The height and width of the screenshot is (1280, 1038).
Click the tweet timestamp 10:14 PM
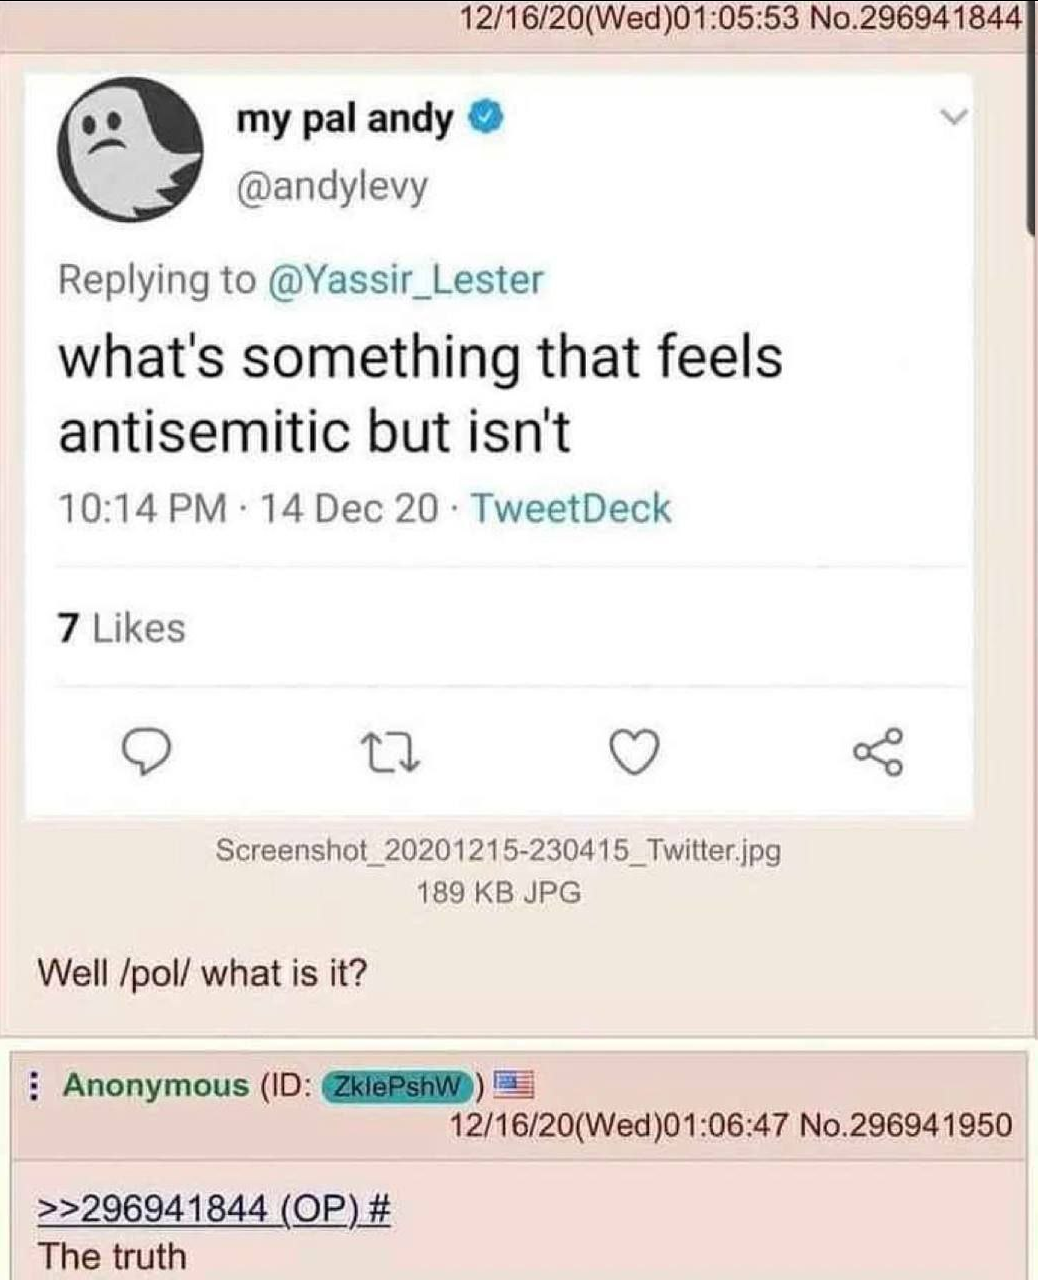click(x=143, y=509)
